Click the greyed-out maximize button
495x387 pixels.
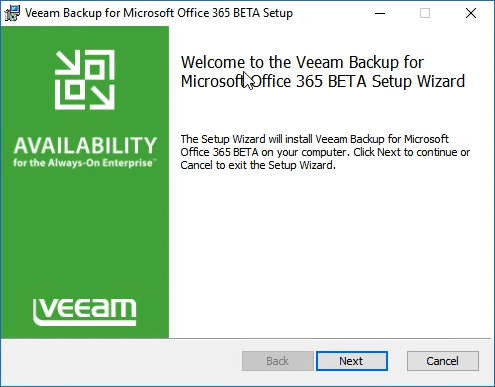(425, 13)
